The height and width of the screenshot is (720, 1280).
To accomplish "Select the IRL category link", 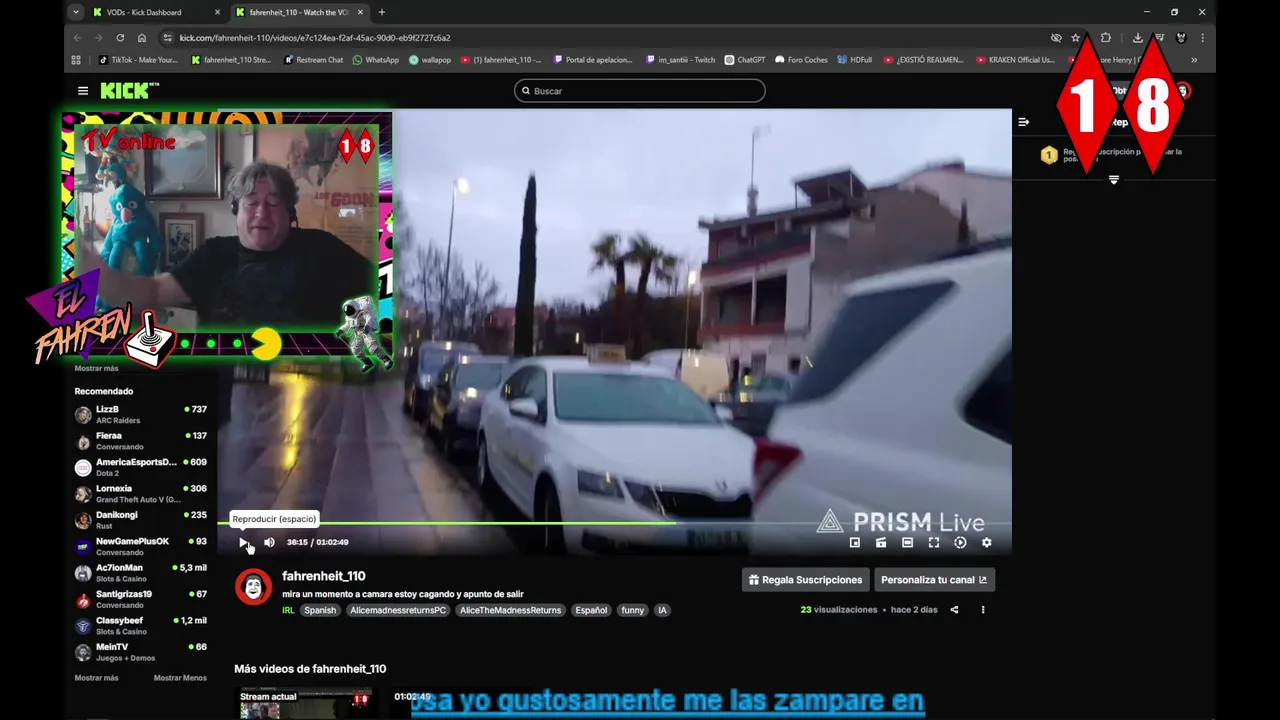I will 288,610.
